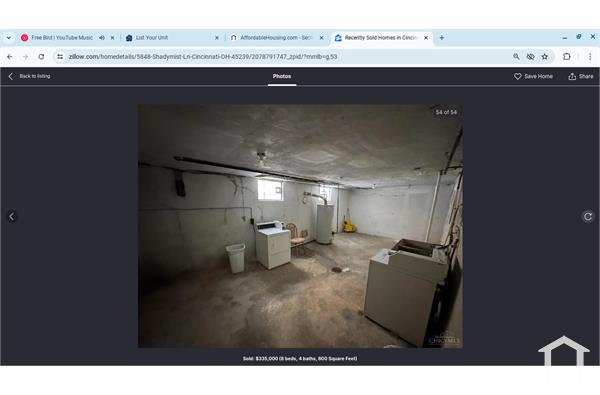Switch to AffordableHousing.com tab
This screenshot has width=600, height=395.
tap(276, 38)
